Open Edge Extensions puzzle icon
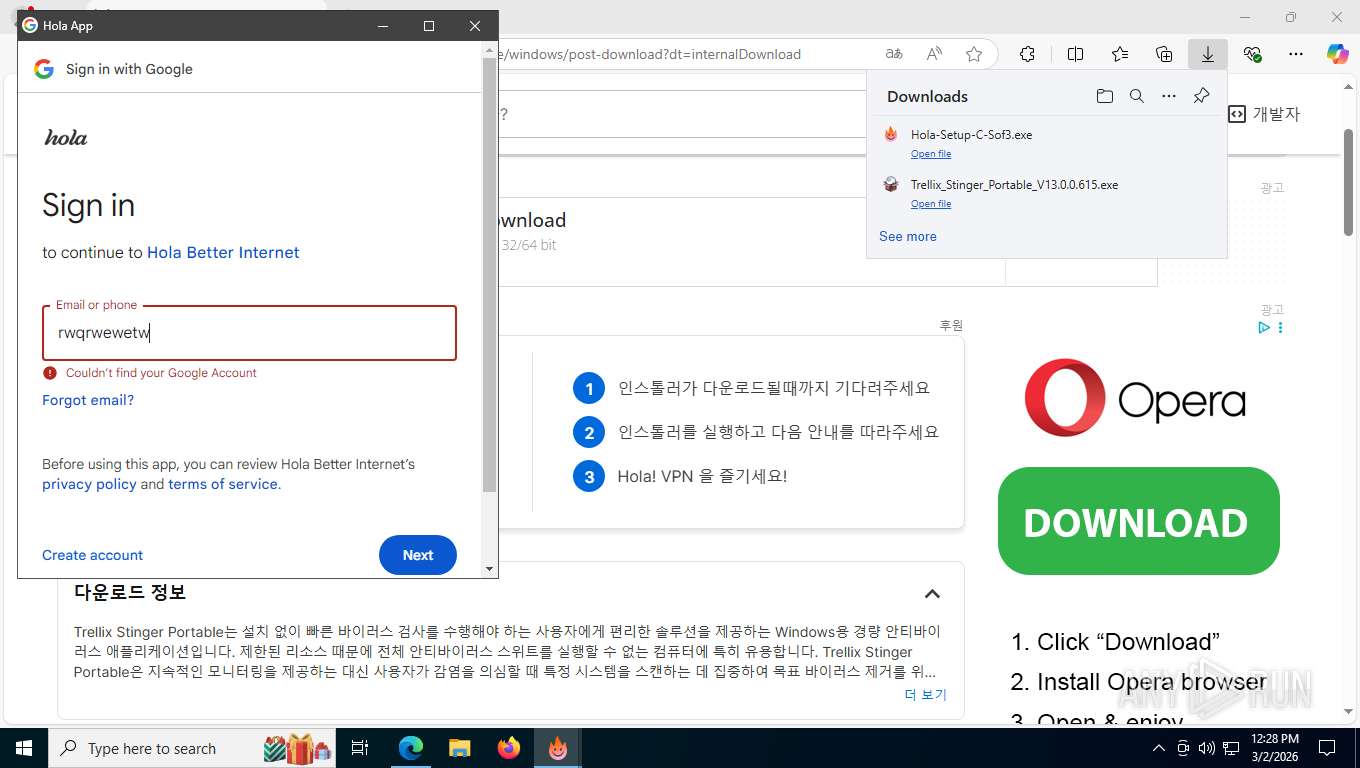This screenshot has height=768, width=1360. tap(1027, 54)
